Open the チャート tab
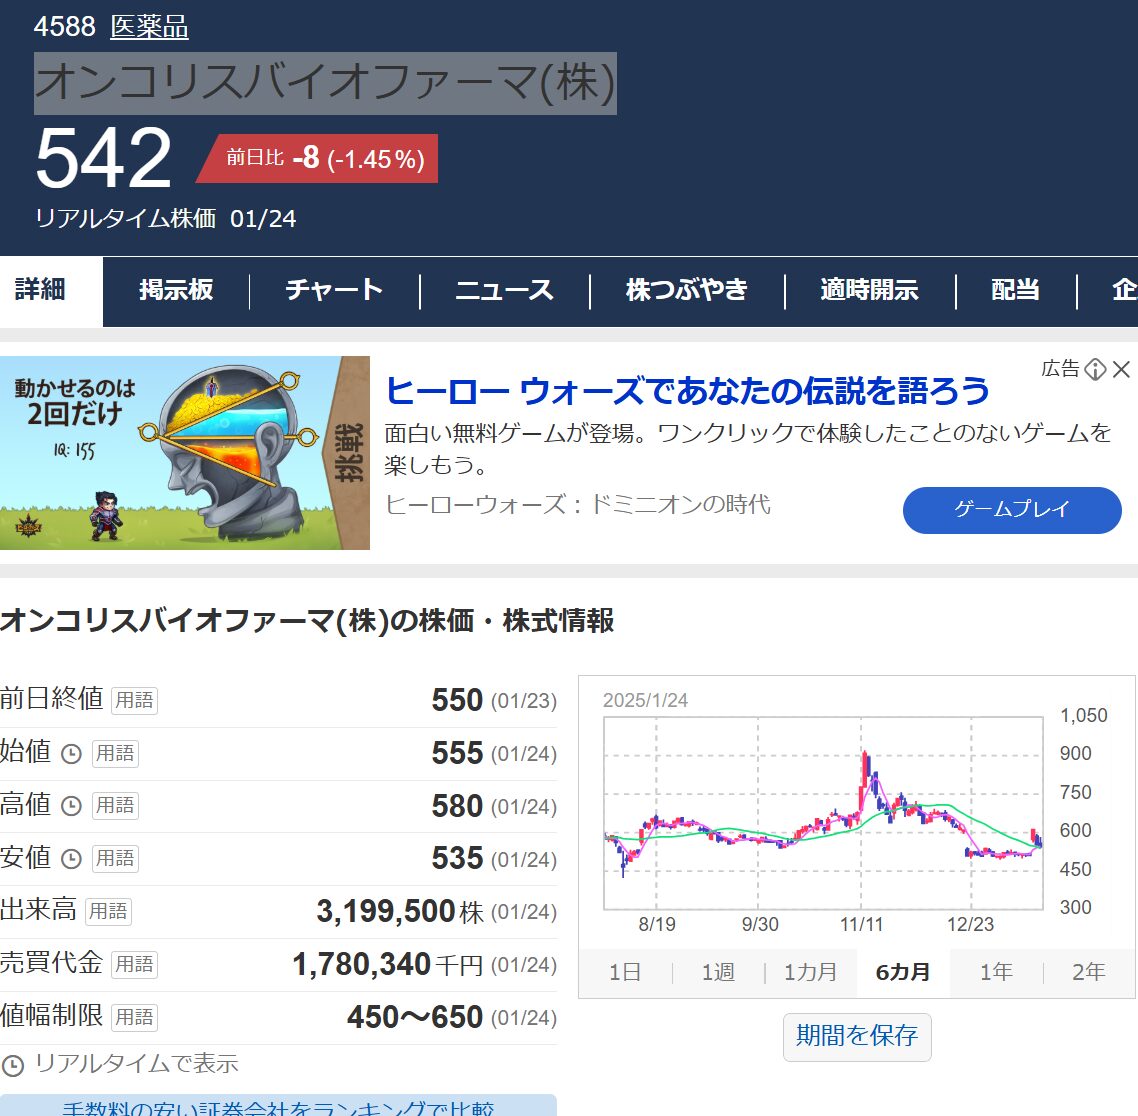1138x1116 pixels. (334, 290)
